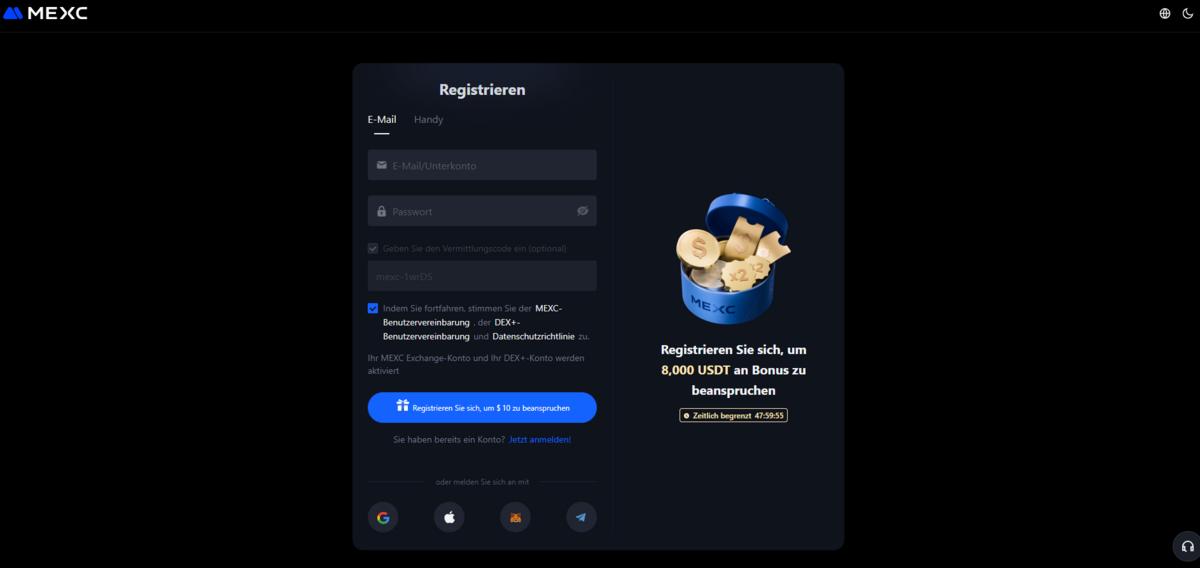Screen dimensions: 1200x568
Task: Click the referral code field mexc-1wrDS
Action: click(x=482, y=276)
